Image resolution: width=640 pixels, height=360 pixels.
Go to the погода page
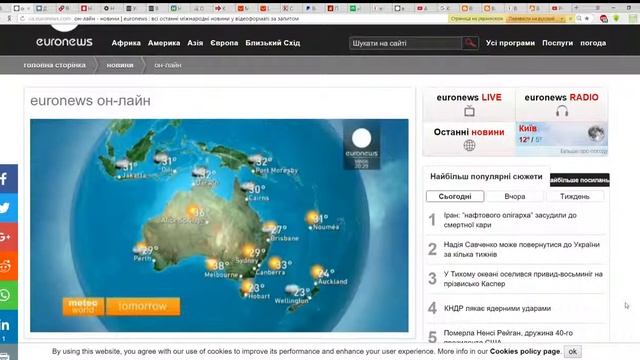593,43
